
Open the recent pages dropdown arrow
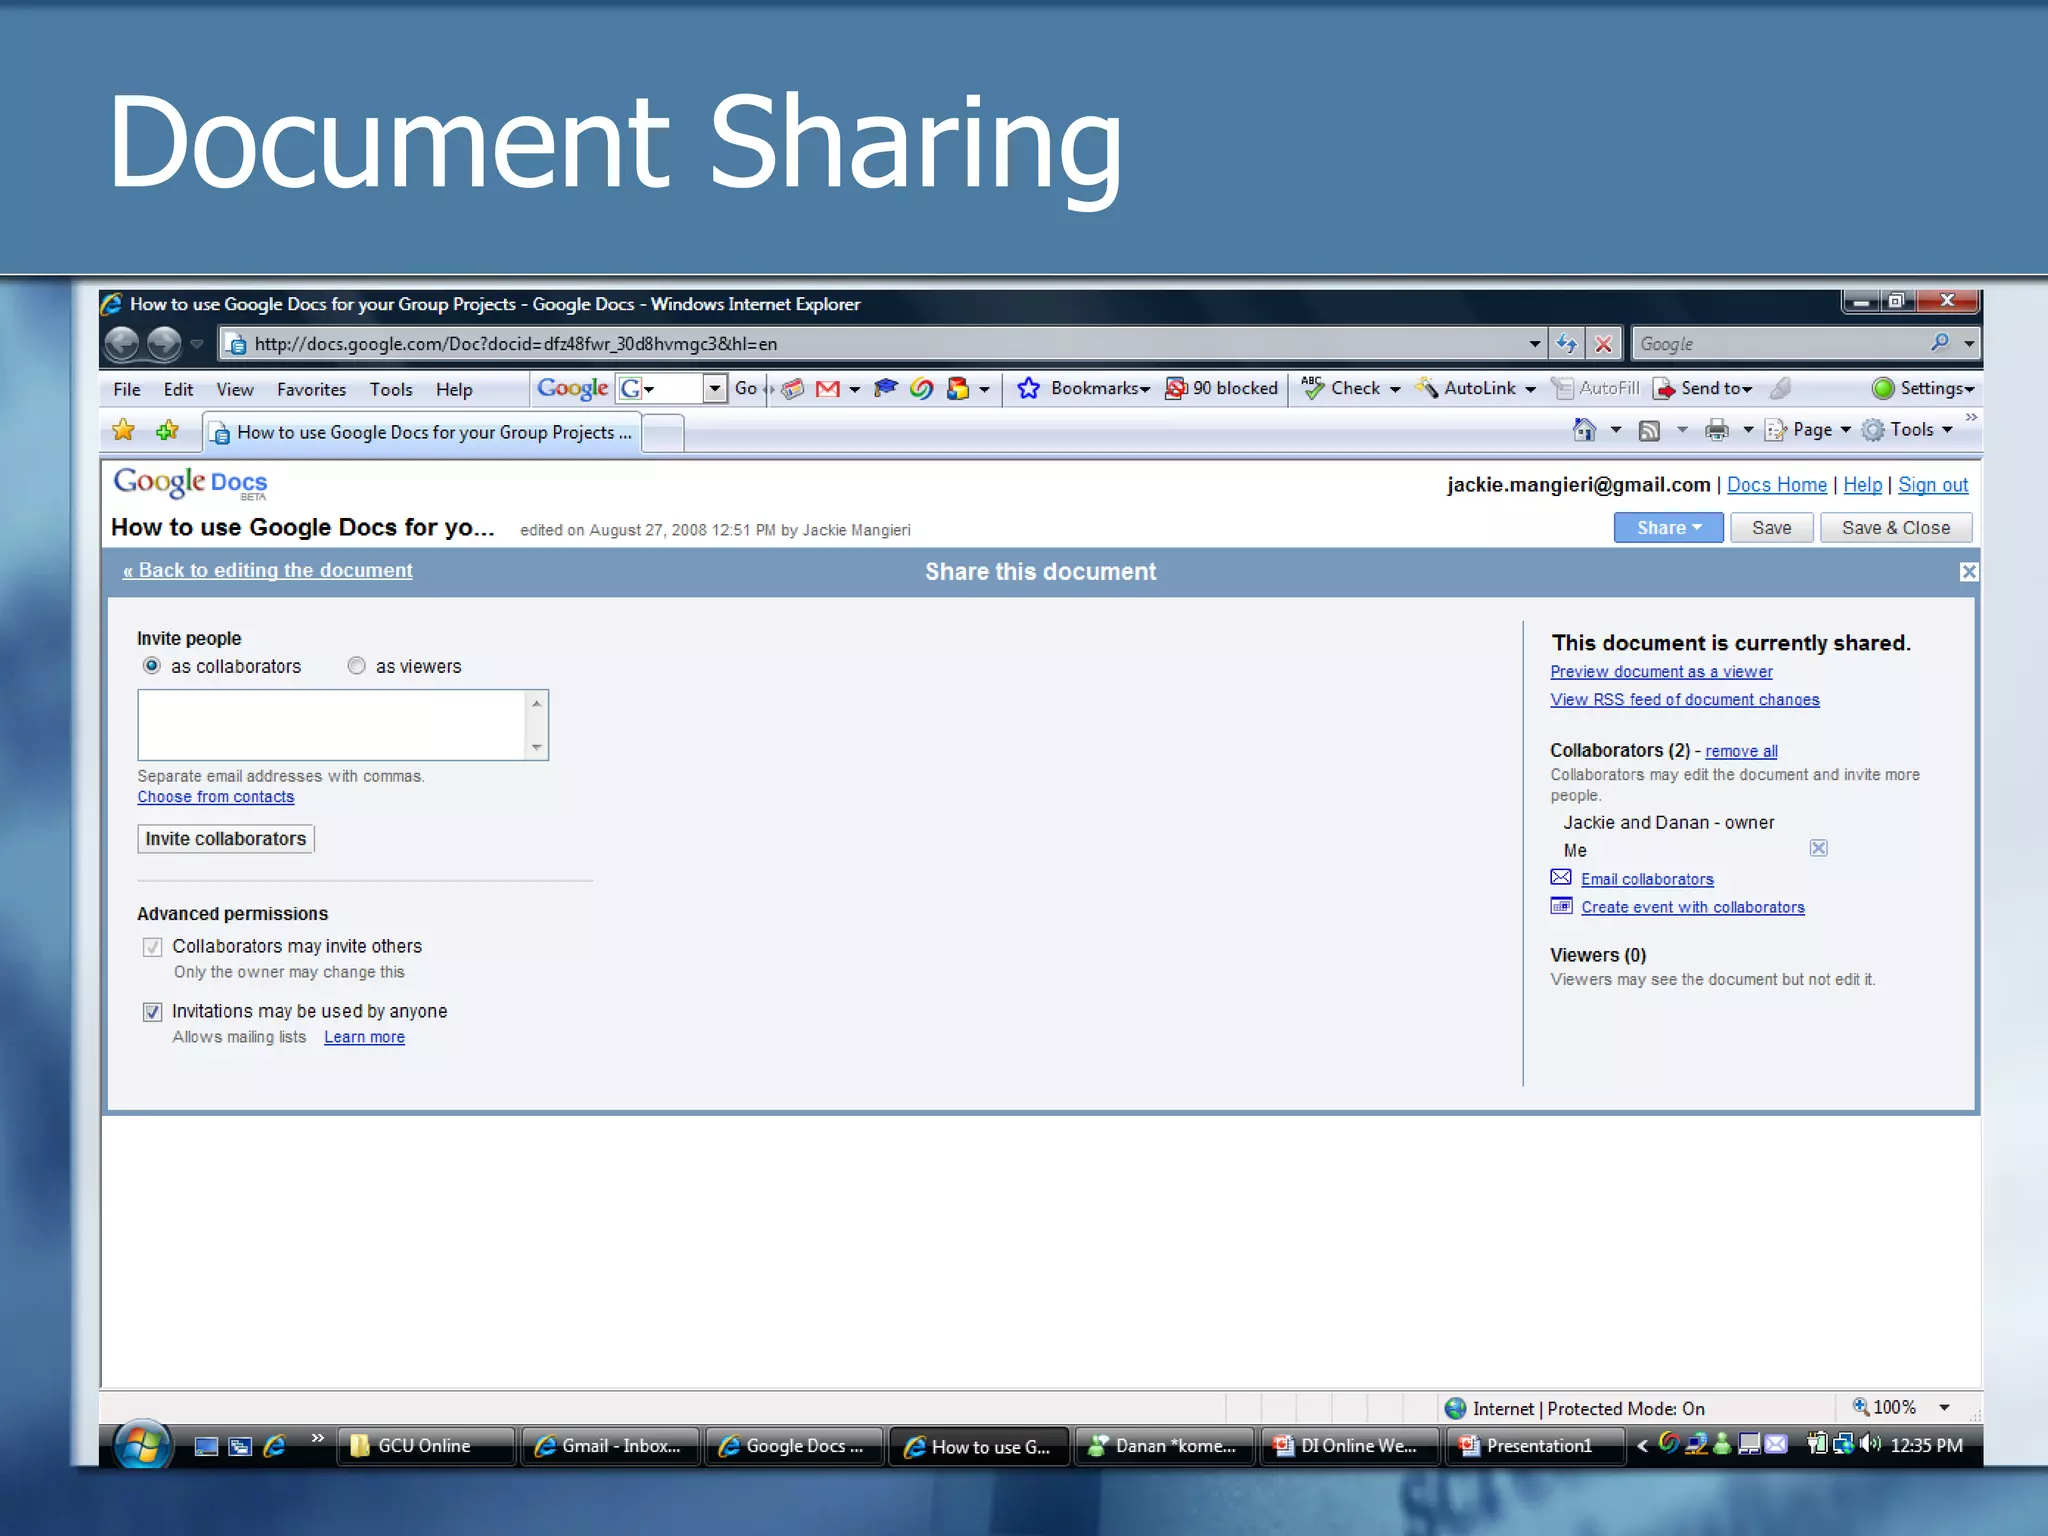coord(197,344)
